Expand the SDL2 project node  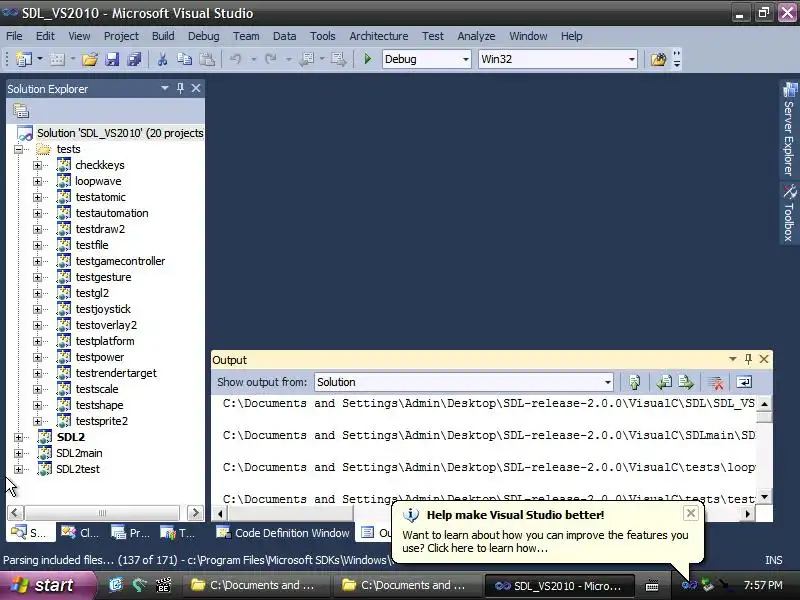point(18,437)
